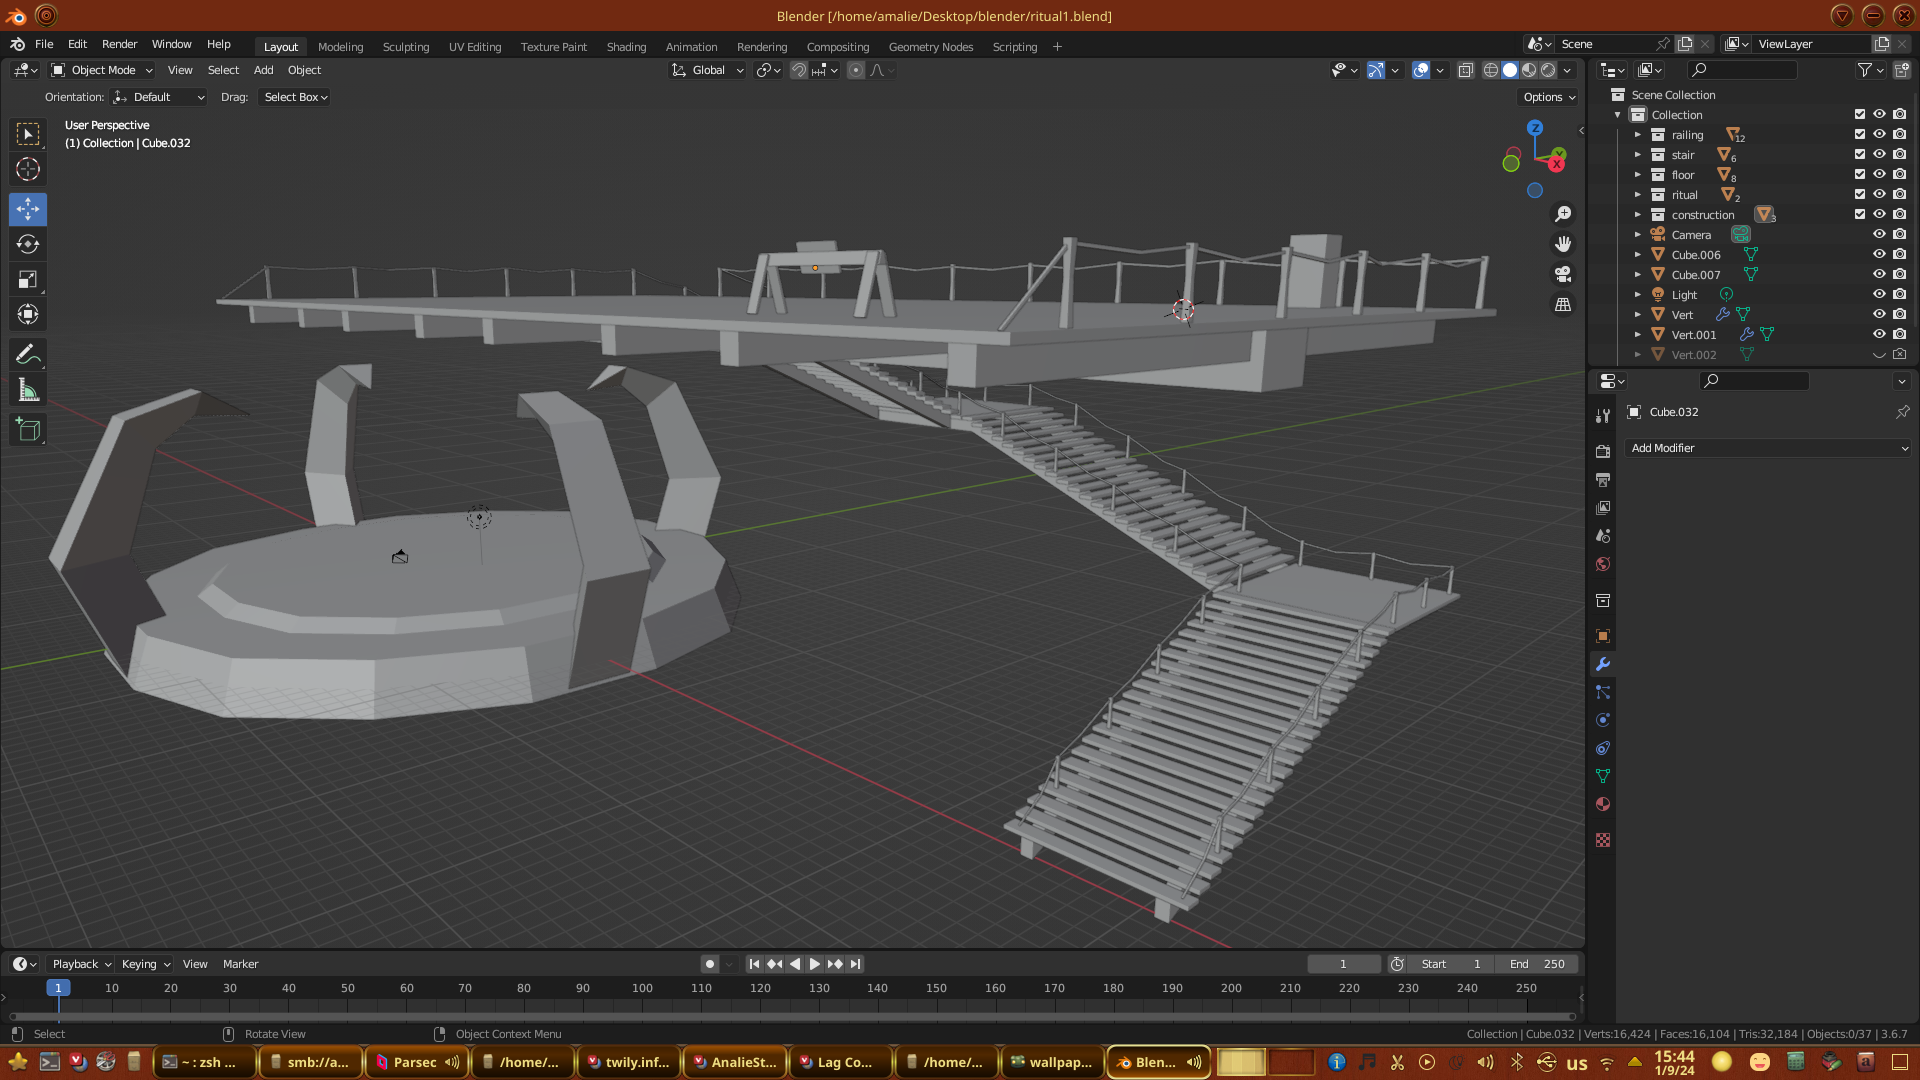The height and width of the screenshot is (1080, 1920).
Task: Toggle camera view in viewport
Action: click(1563, 274)
